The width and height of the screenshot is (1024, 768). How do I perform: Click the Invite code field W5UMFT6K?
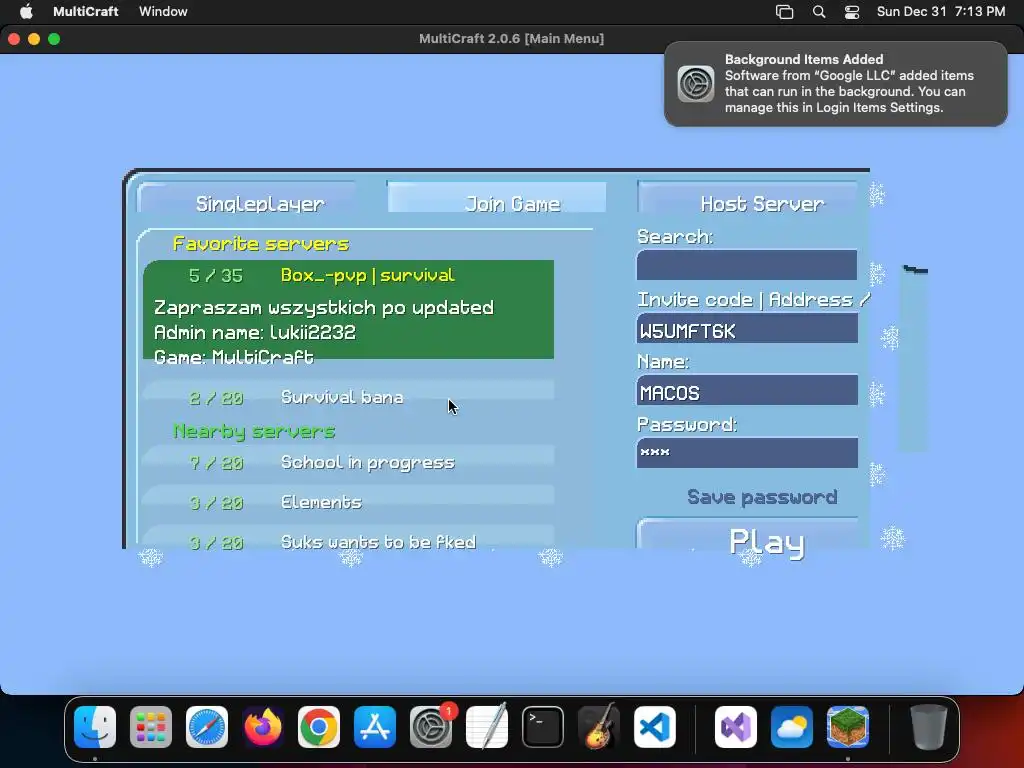747,328
